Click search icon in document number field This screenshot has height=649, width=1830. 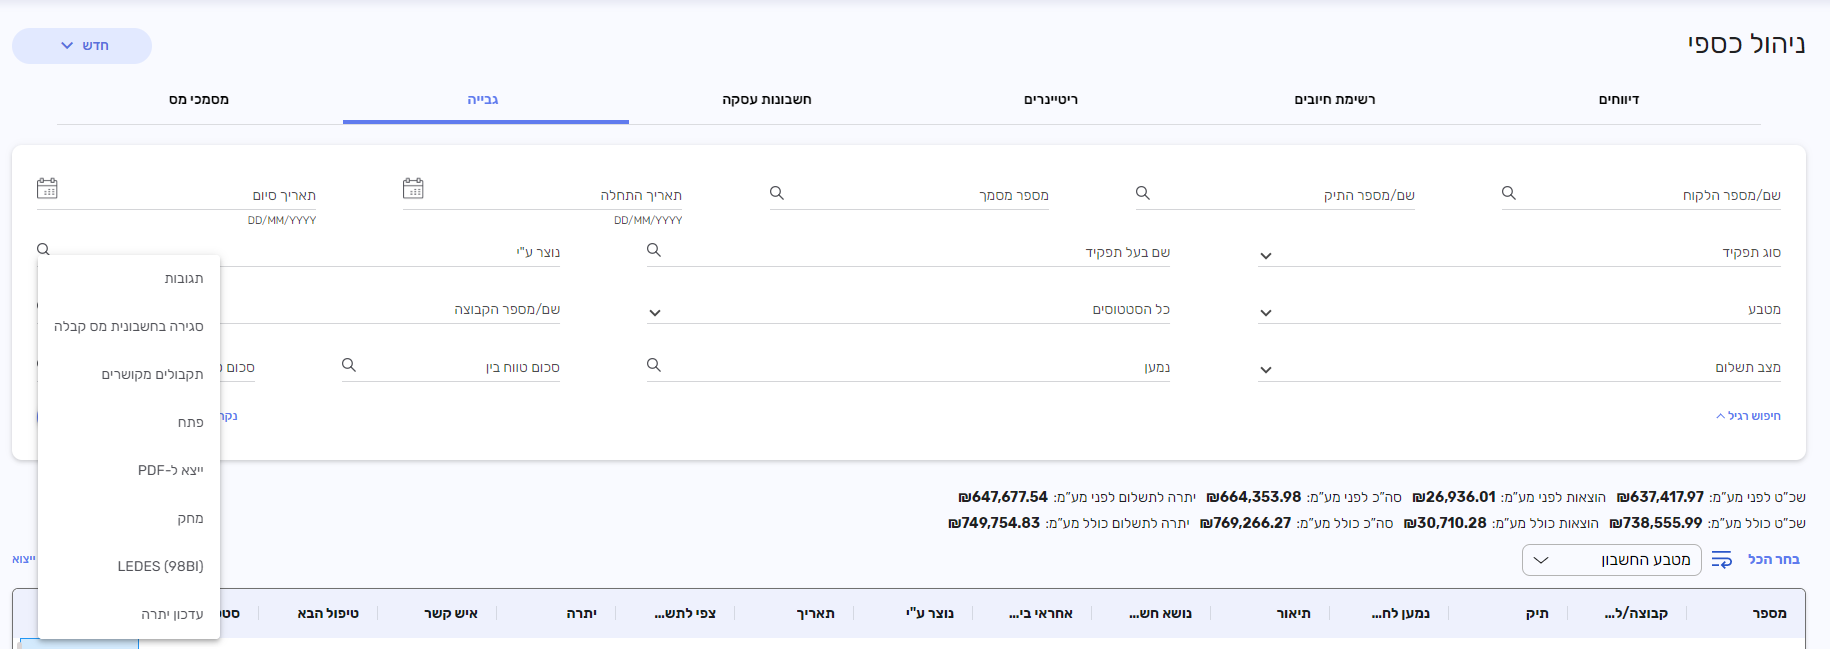pos(777,193)
